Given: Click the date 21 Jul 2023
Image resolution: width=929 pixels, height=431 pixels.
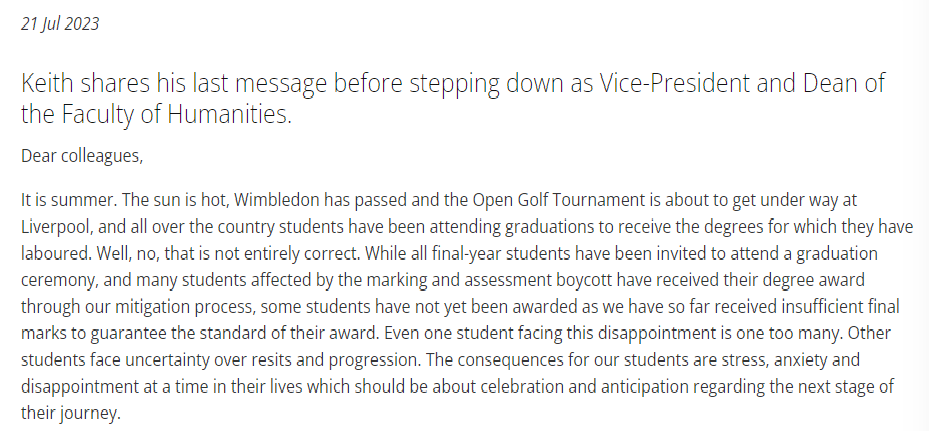Looking at the screenshot, I should (x=60, y=24).
